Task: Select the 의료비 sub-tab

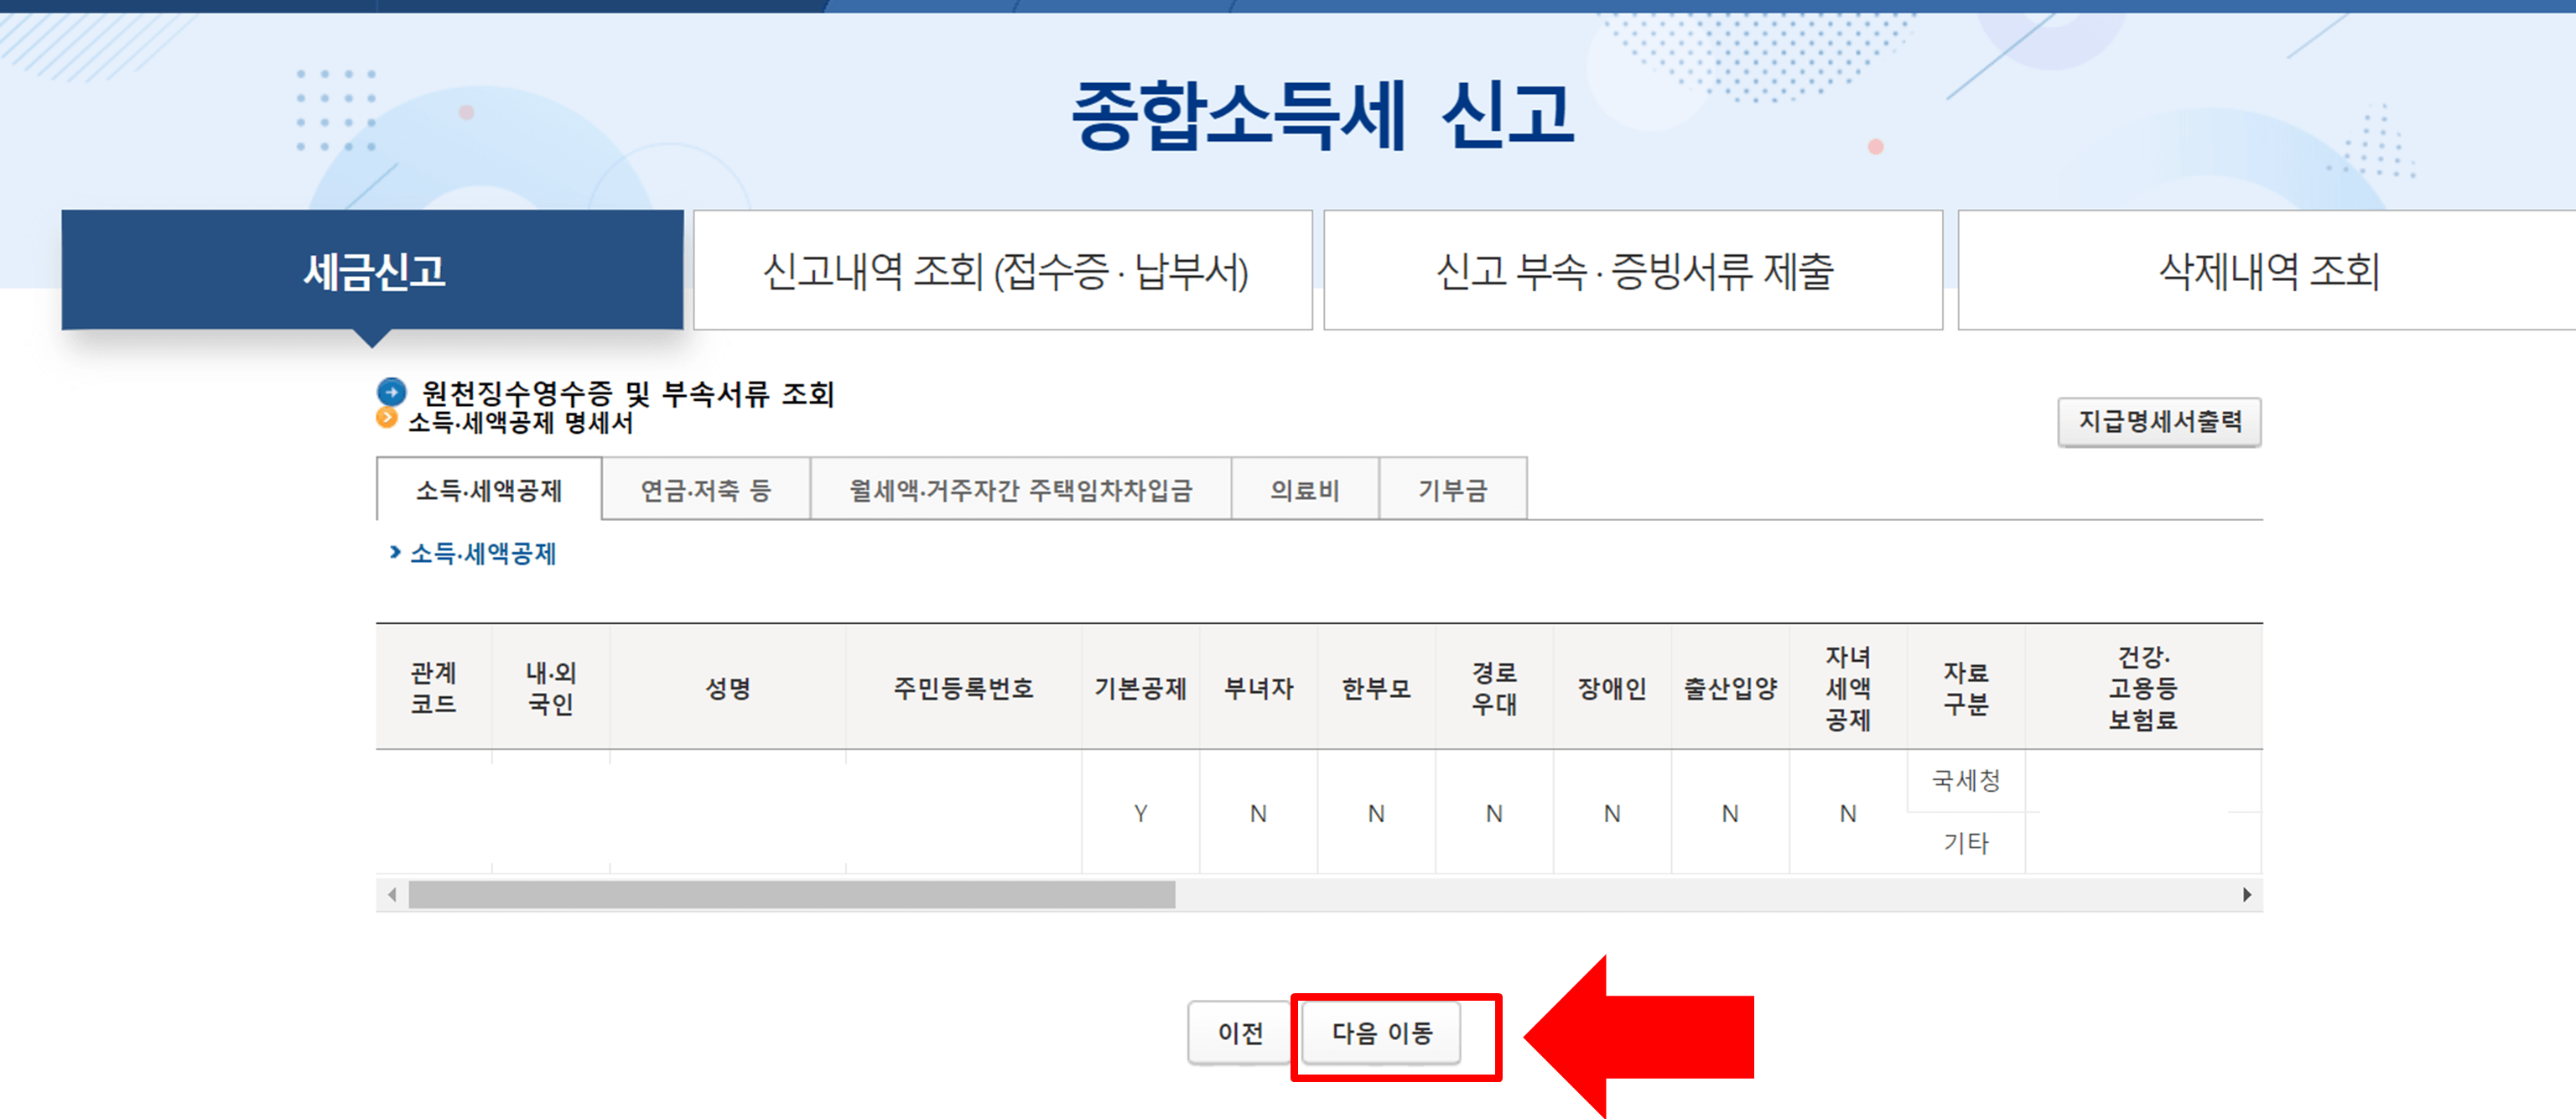Action: [1304, 490]
